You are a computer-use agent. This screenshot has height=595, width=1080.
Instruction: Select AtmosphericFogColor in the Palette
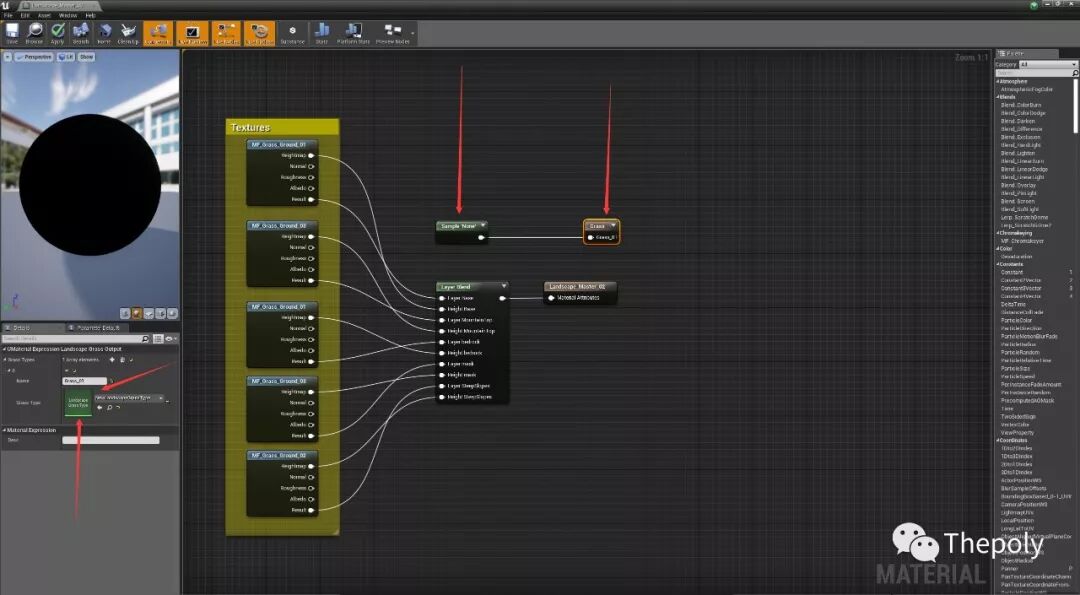1027,90
